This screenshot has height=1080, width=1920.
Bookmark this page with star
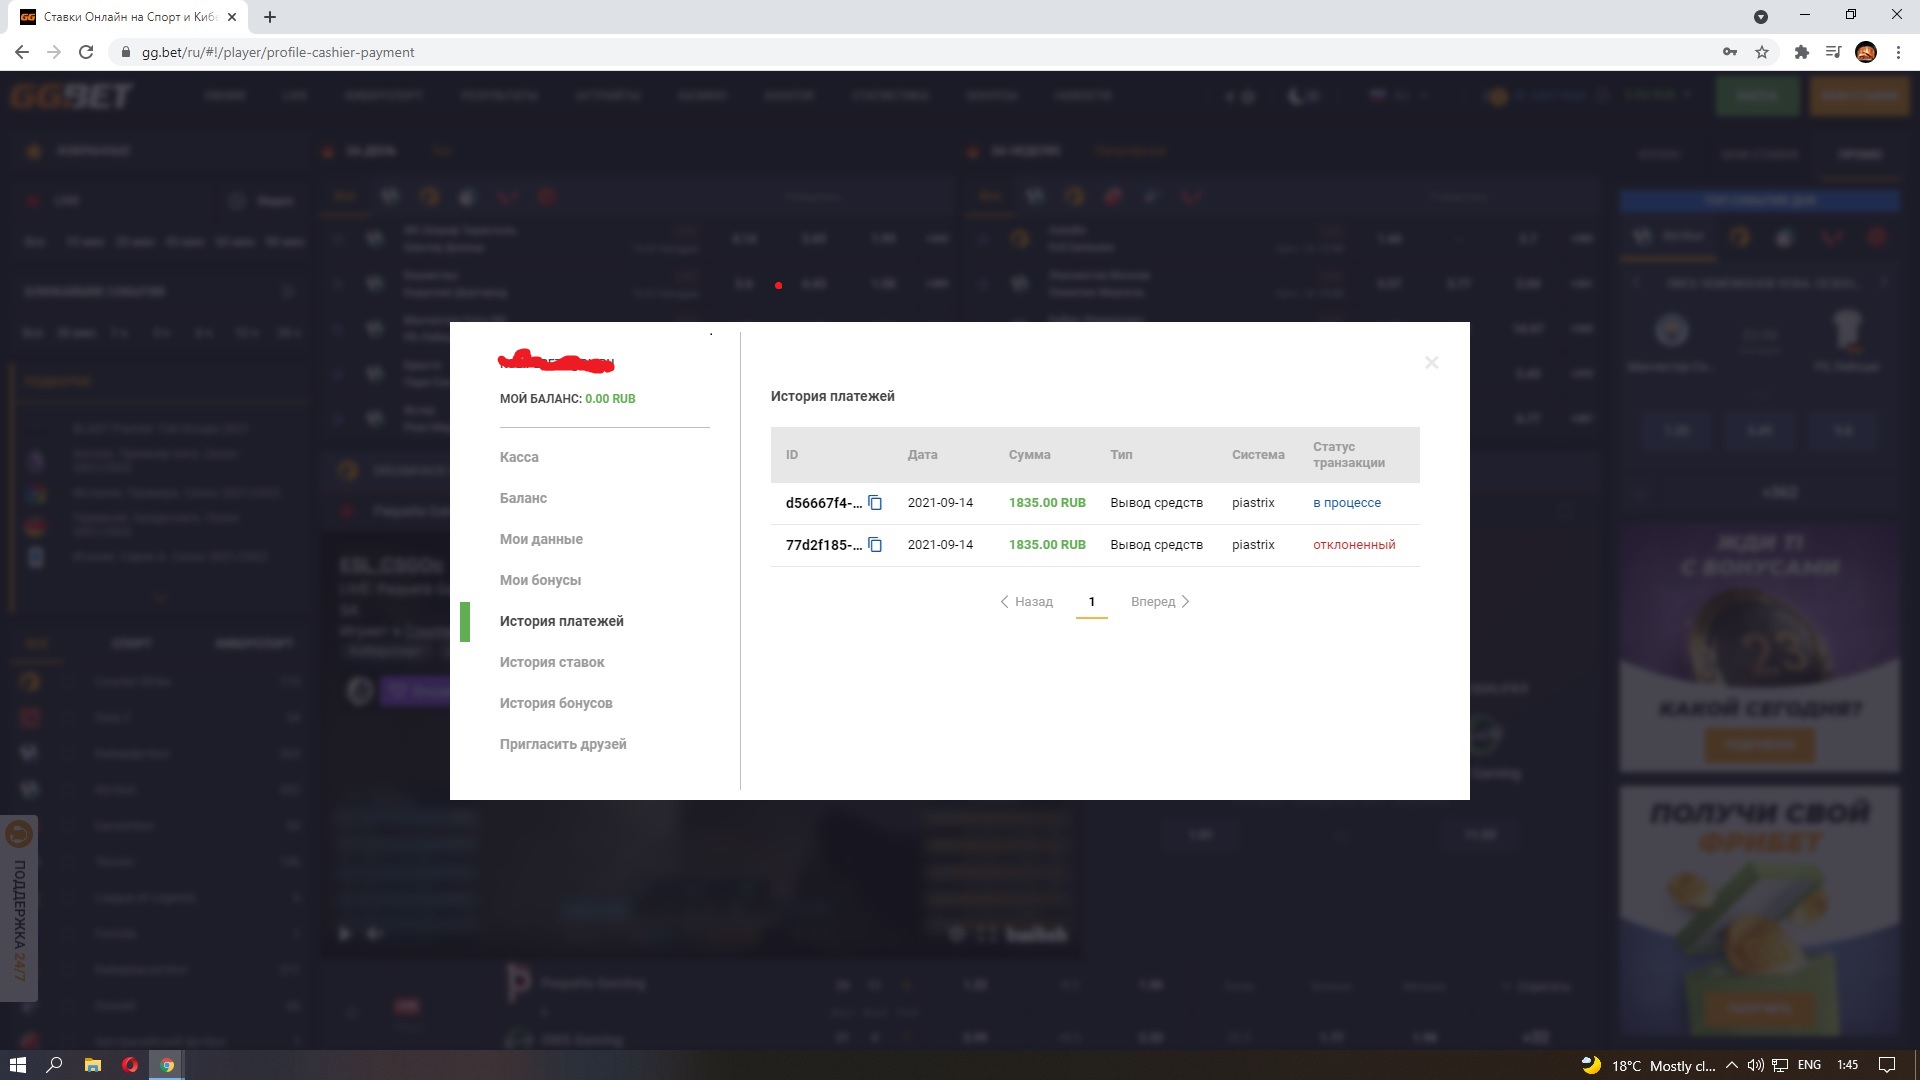[1762, 52]
